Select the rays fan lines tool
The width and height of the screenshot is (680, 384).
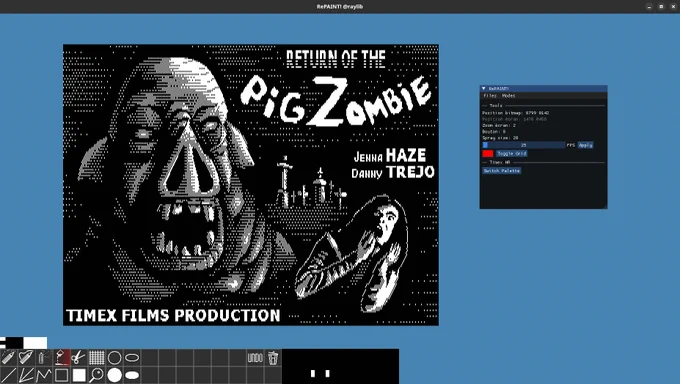[x=26, y=375]
